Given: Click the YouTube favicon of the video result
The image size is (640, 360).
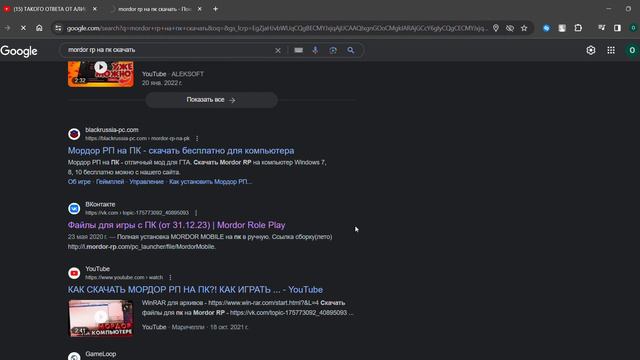Looking at the screenshot, I should (74, 273).
